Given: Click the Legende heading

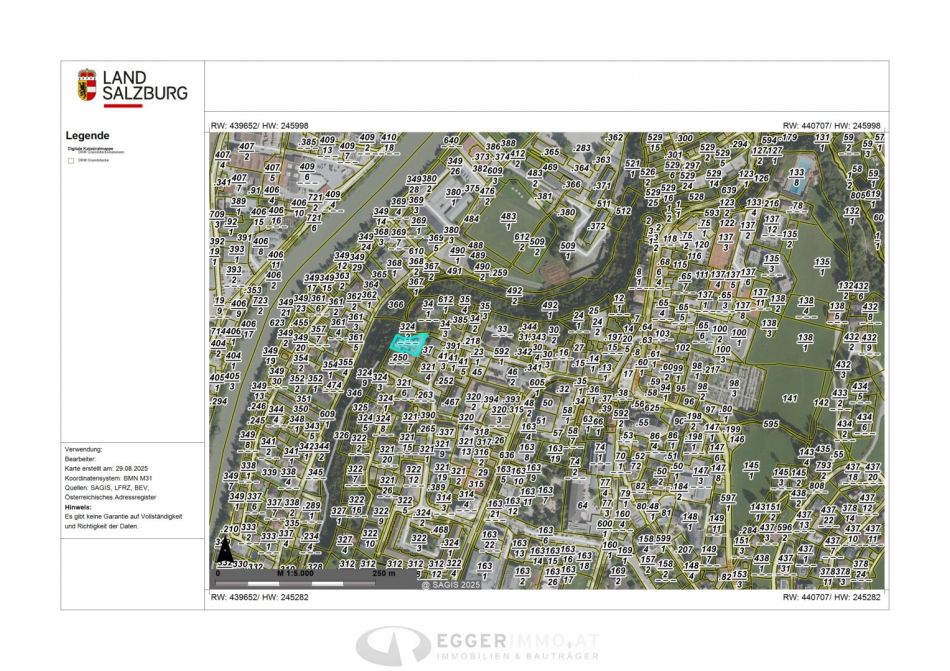Looking at the screenshot, I should (88, 136).
